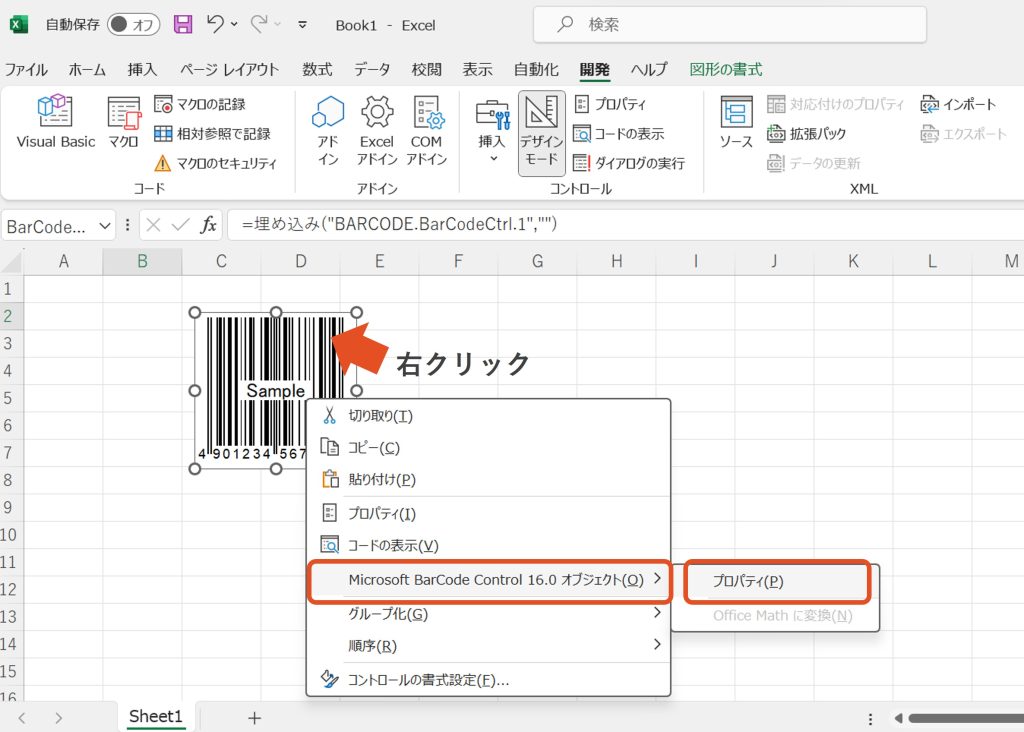Open the Macros (マクロ) dialog
Screen dimensions: 1024x732
(x=123, y=122)
